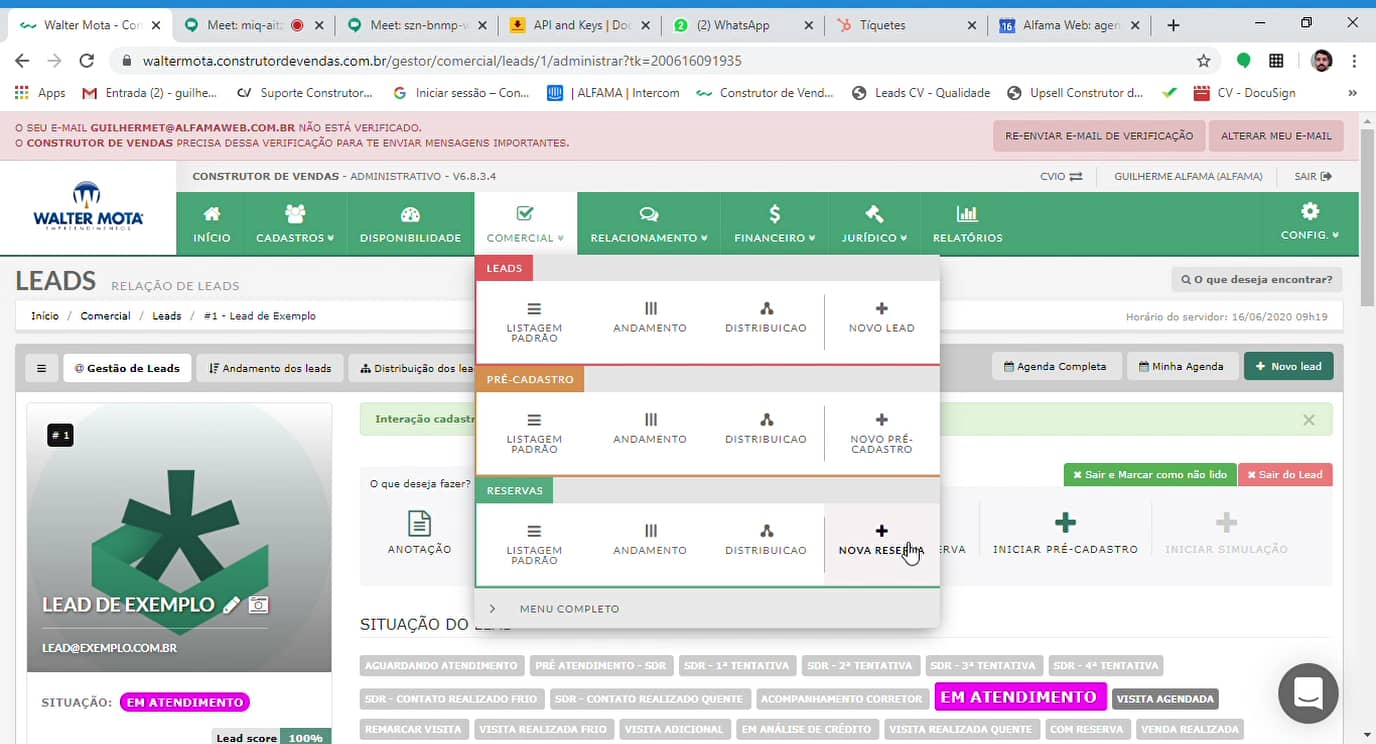Click Iniciar Pré-Cadastro plus icon

[1065, 522]
